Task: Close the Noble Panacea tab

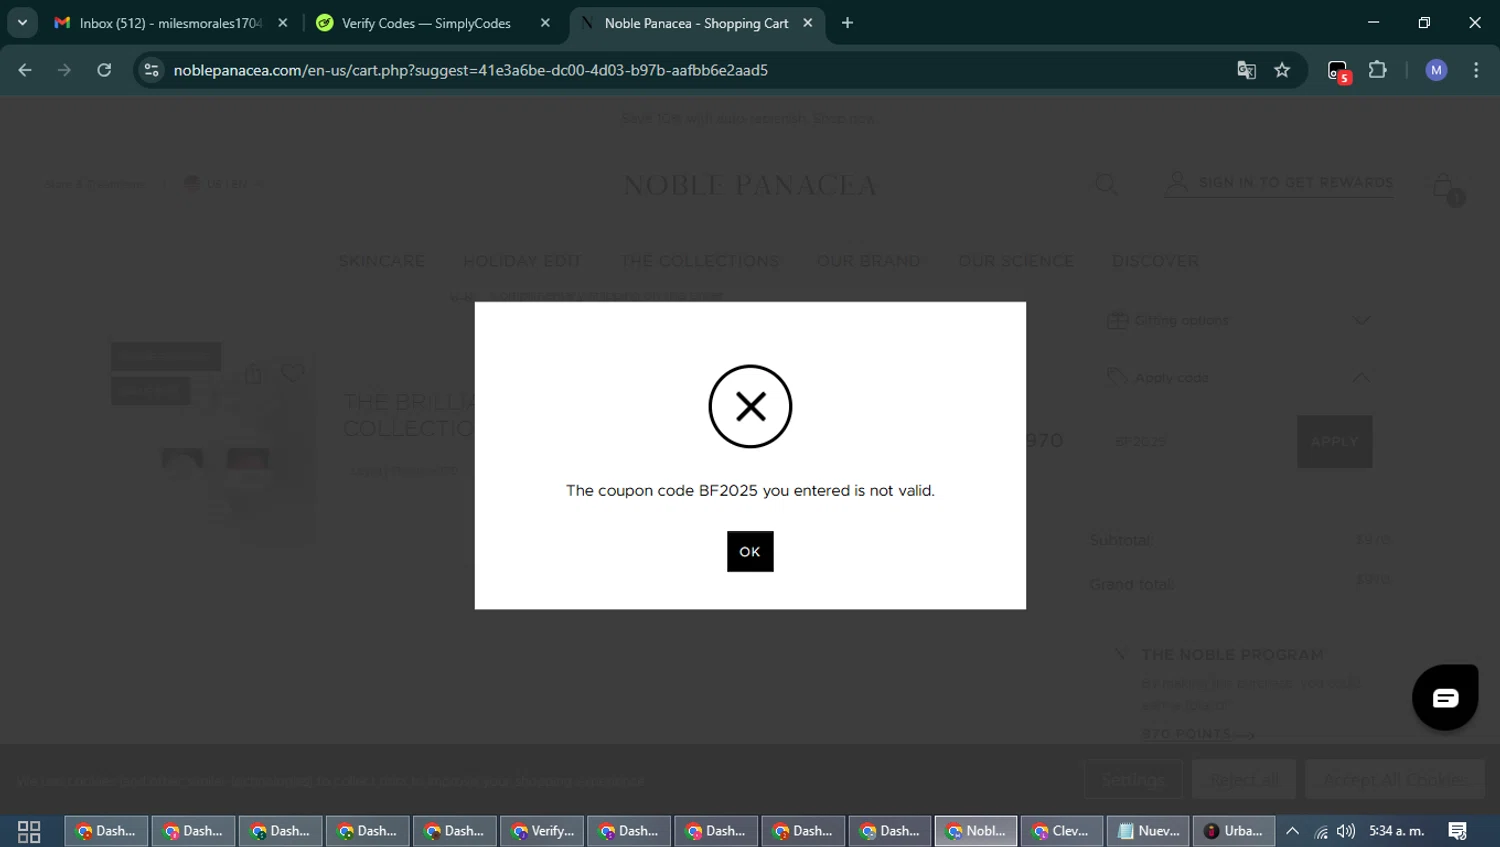Action: pyautogui.click(x=808, y=23)
